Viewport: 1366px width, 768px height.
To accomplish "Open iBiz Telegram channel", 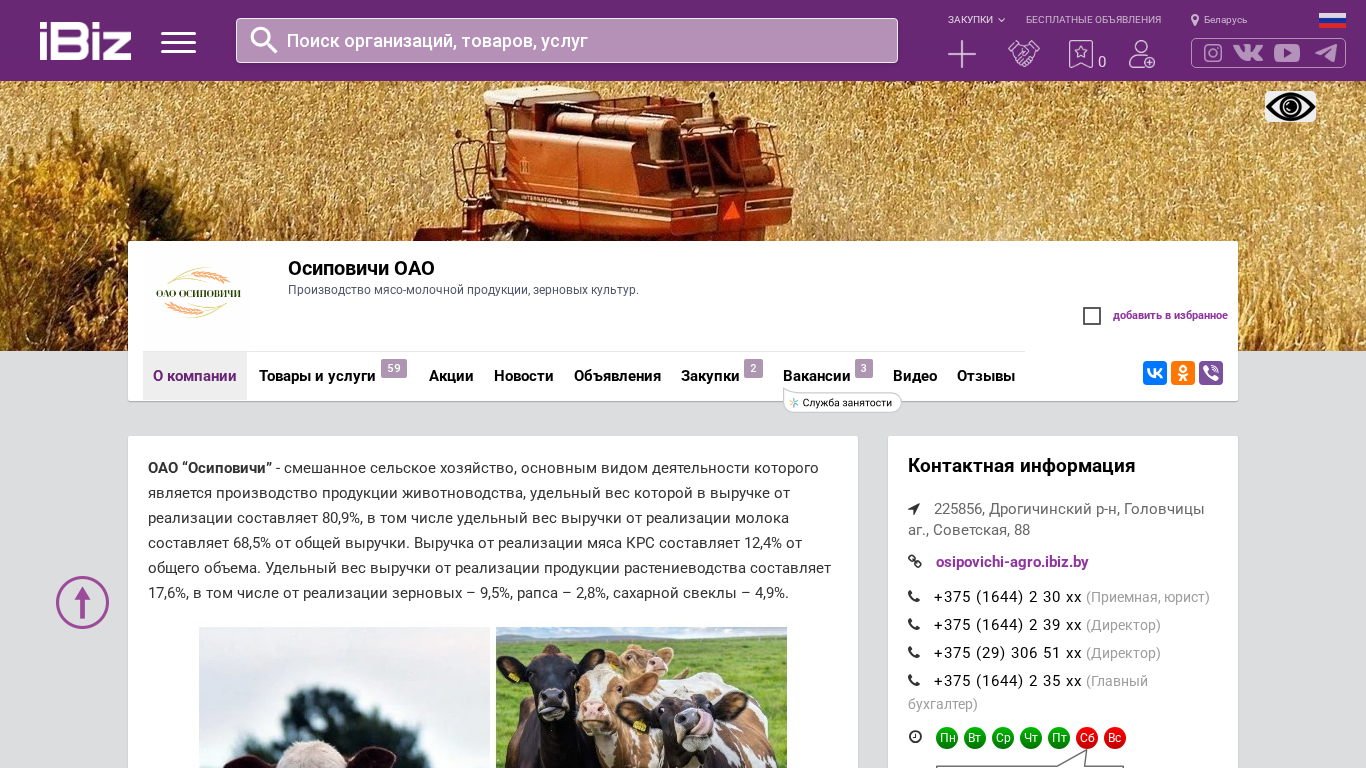I will click(x=1326, y=53).
